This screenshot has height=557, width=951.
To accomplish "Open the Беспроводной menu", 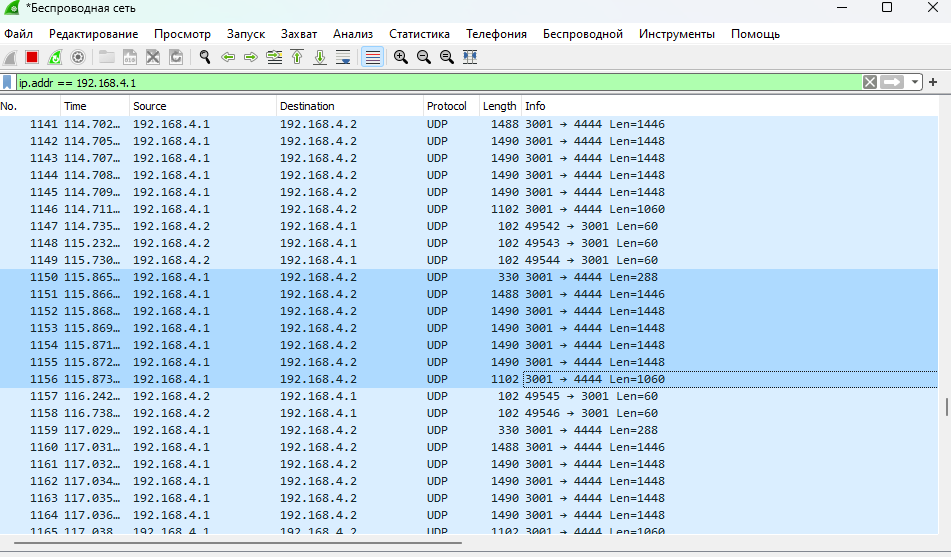I will [x=583, y=34].
